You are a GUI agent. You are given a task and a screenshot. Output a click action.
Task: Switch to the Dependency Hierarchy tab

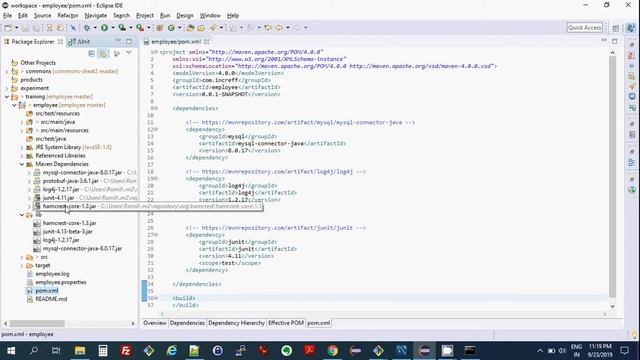point(236,323)
